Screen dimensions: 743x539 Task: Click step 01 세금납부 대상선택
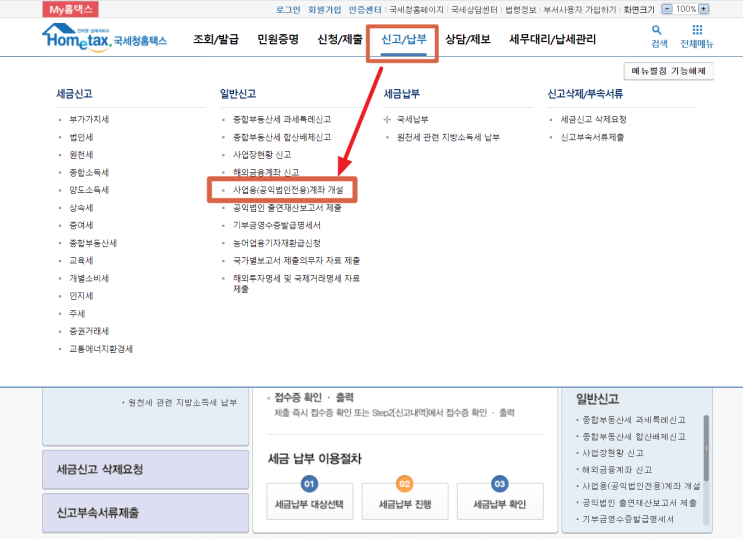(x=309, y=502)
